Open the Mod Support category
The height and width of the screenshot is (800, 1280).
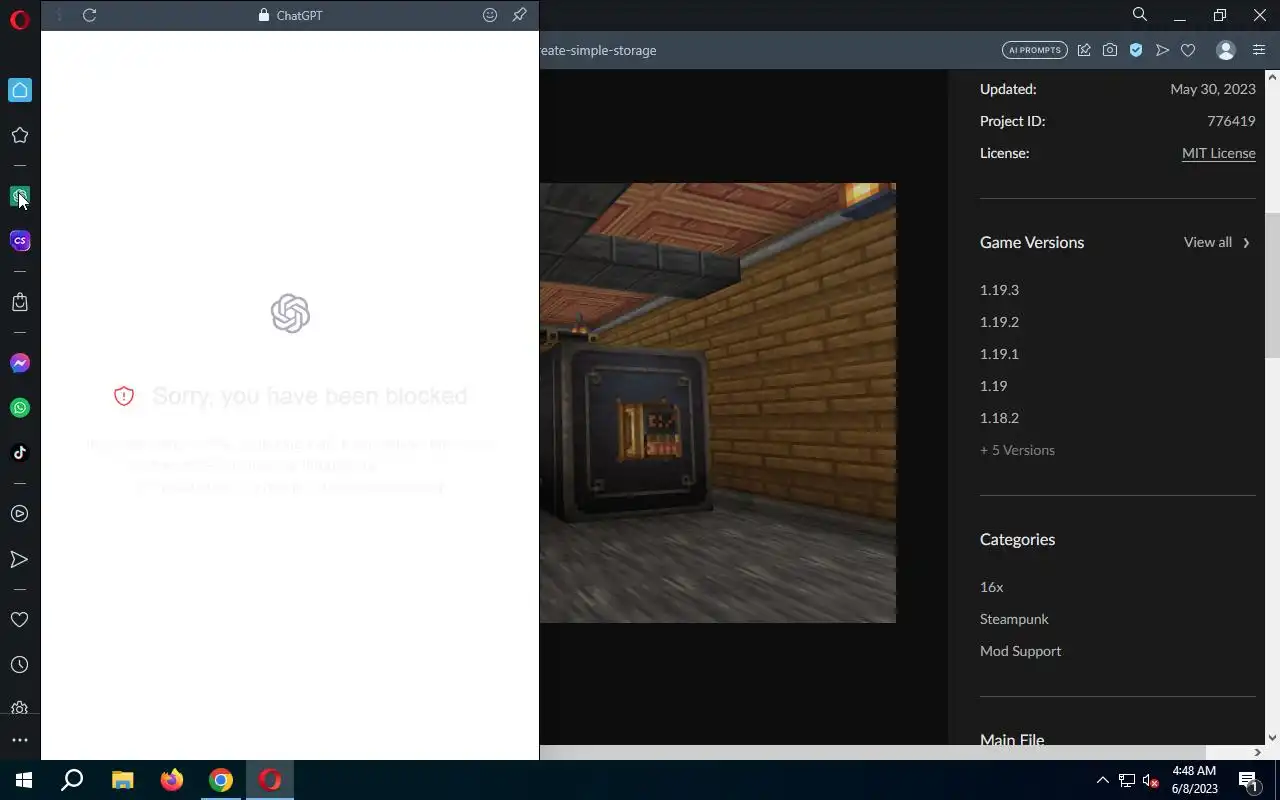click(x=1020, y=651)
